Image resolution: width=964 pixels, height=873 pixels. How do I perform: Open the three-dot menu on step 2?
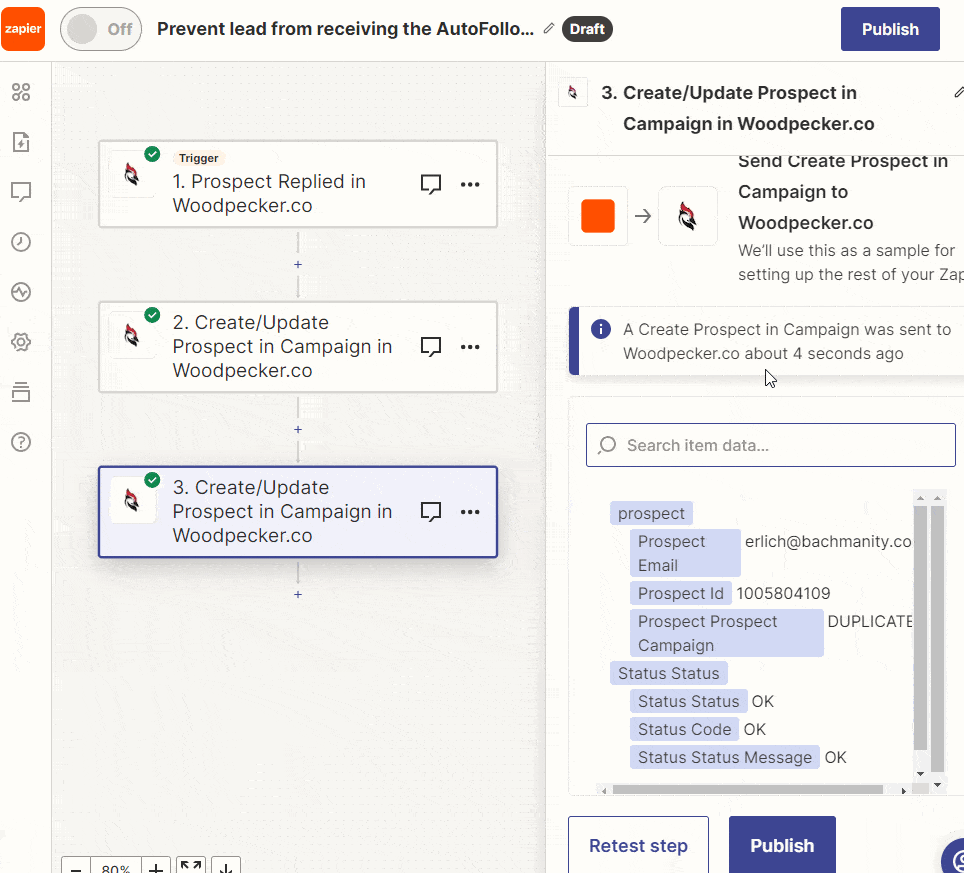[470, 347]
